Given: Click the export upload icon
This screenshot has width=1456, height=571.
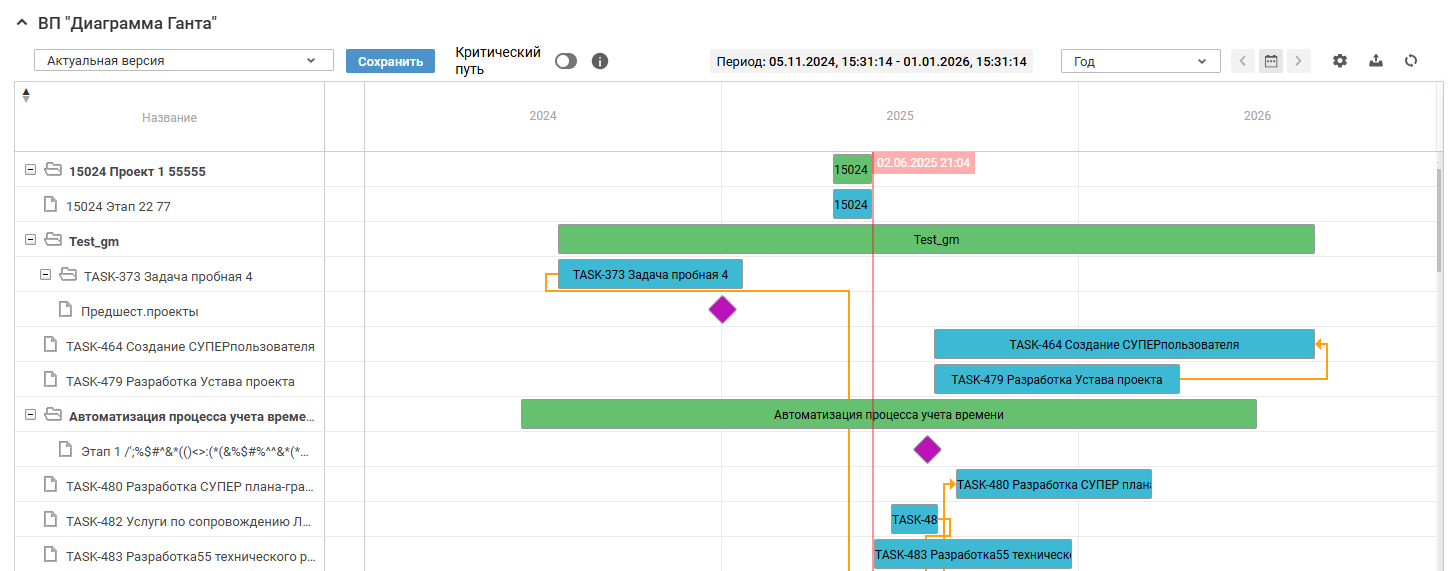Looking at the screenshot, I should pyautogui.click(x=1376, y=61).
